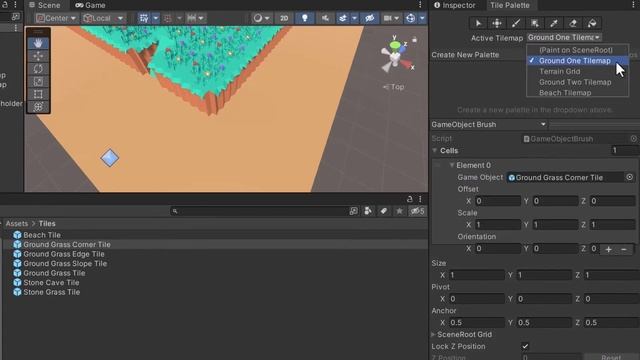This screenshot has width=640, height=360.
Task: Switch to the Inspector tab
Action: click(x=454, y=5)
